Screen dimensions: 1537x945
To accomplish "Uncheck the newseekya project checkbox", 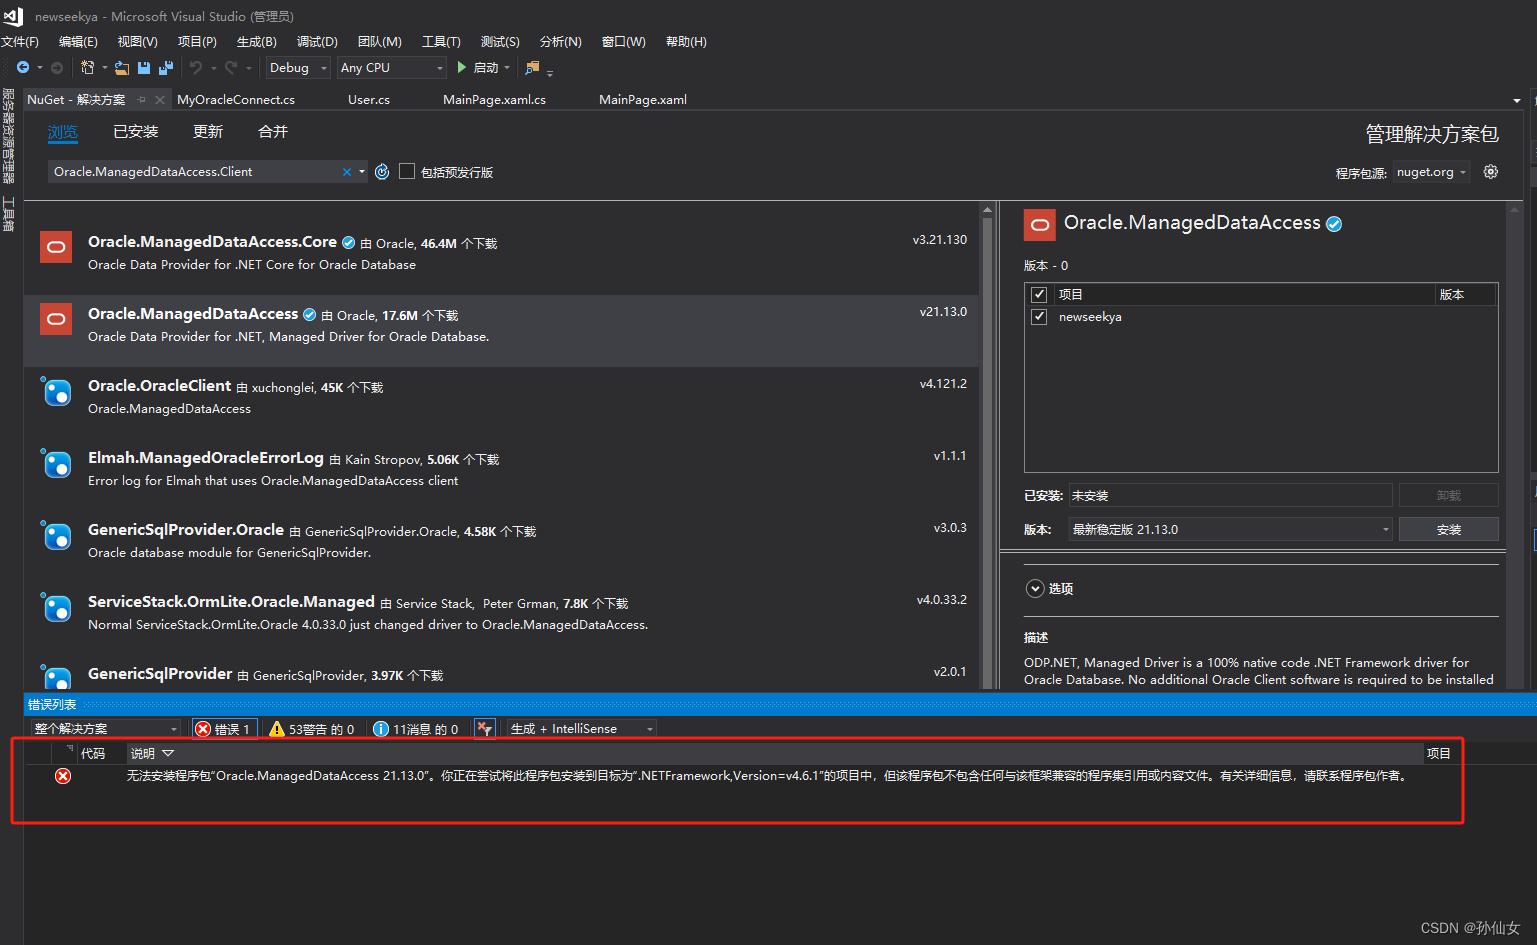I will [1039, 316].
